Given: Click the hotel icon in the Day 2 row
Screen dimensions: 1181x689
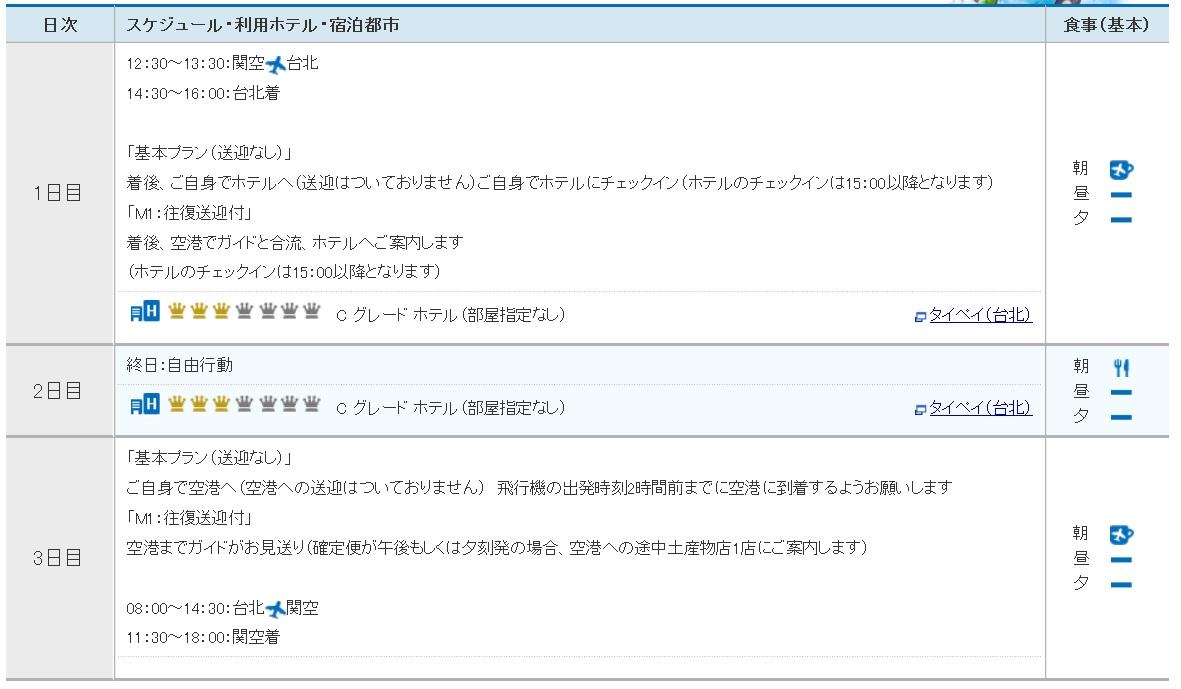Looking at the screenshot, I should tap(145, 405).
